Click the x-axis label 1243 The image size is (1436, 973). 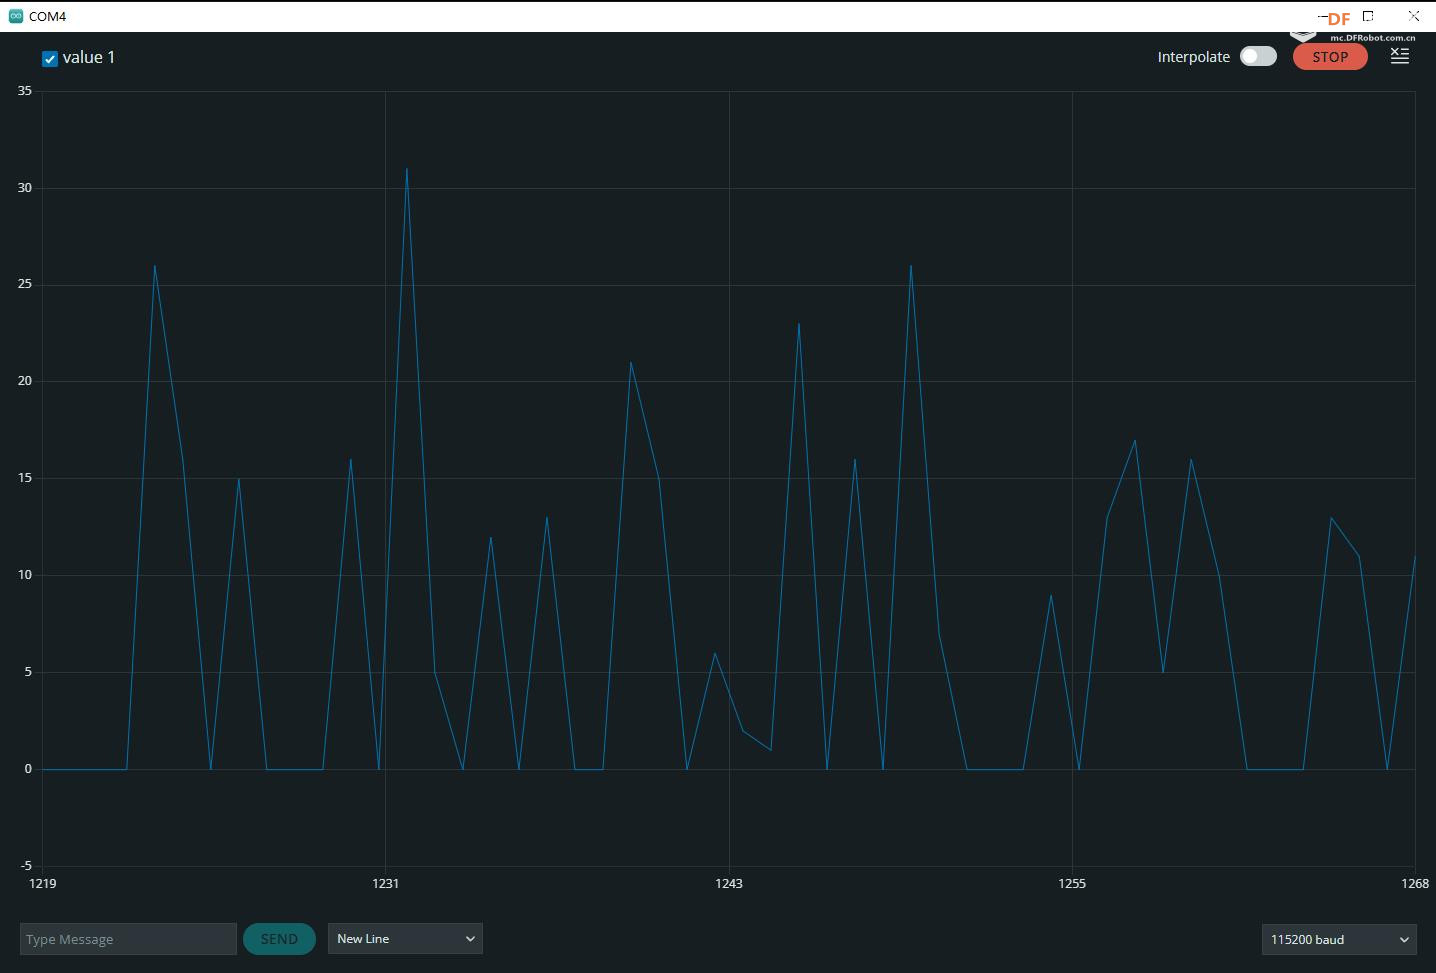(729, 883)
